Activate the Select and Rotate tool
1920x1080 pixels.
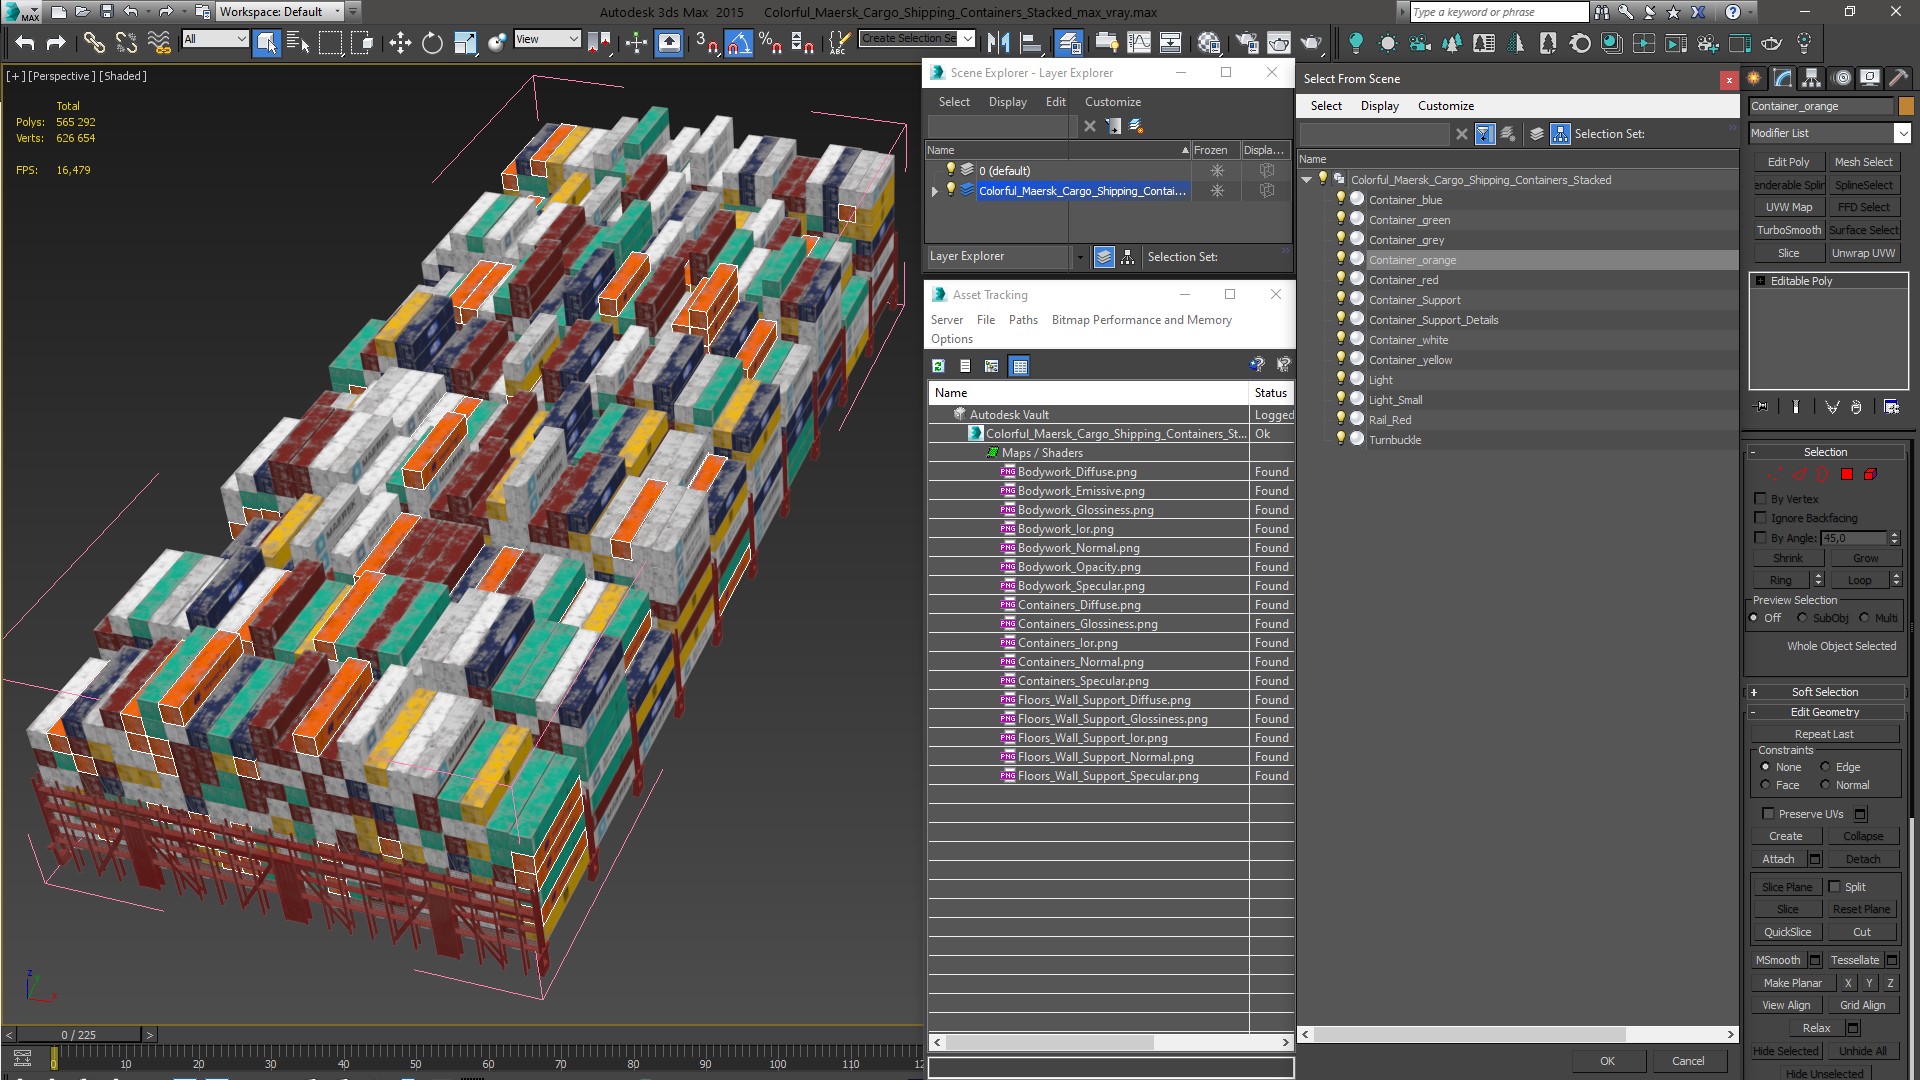click(x=432, y=42)
